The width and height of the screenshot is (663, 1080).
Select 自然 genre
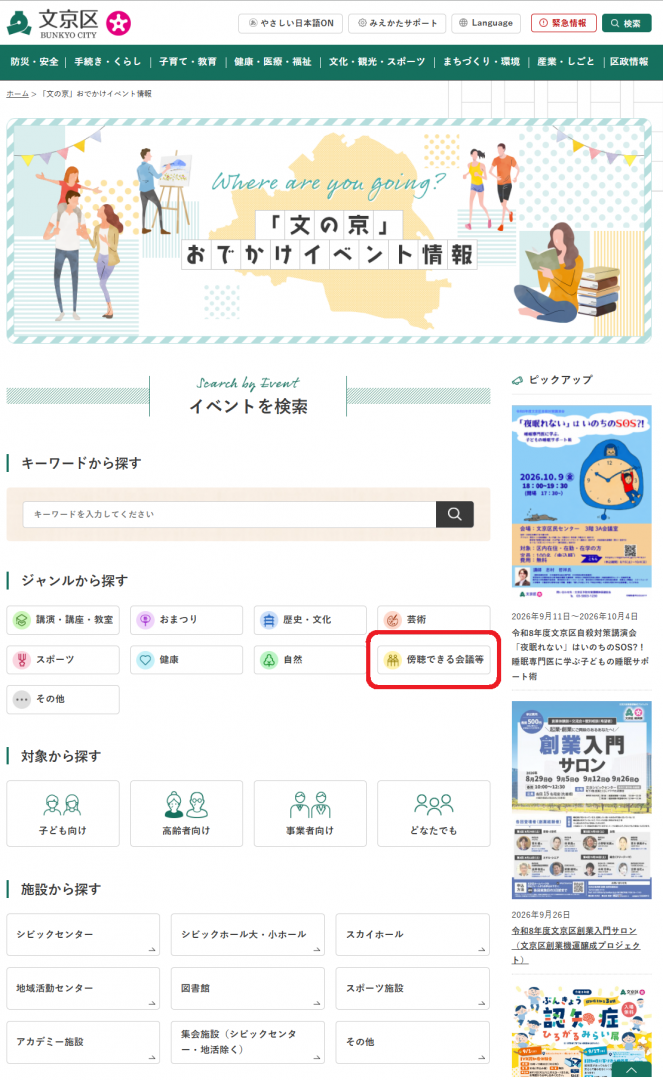tap(310, 660)
